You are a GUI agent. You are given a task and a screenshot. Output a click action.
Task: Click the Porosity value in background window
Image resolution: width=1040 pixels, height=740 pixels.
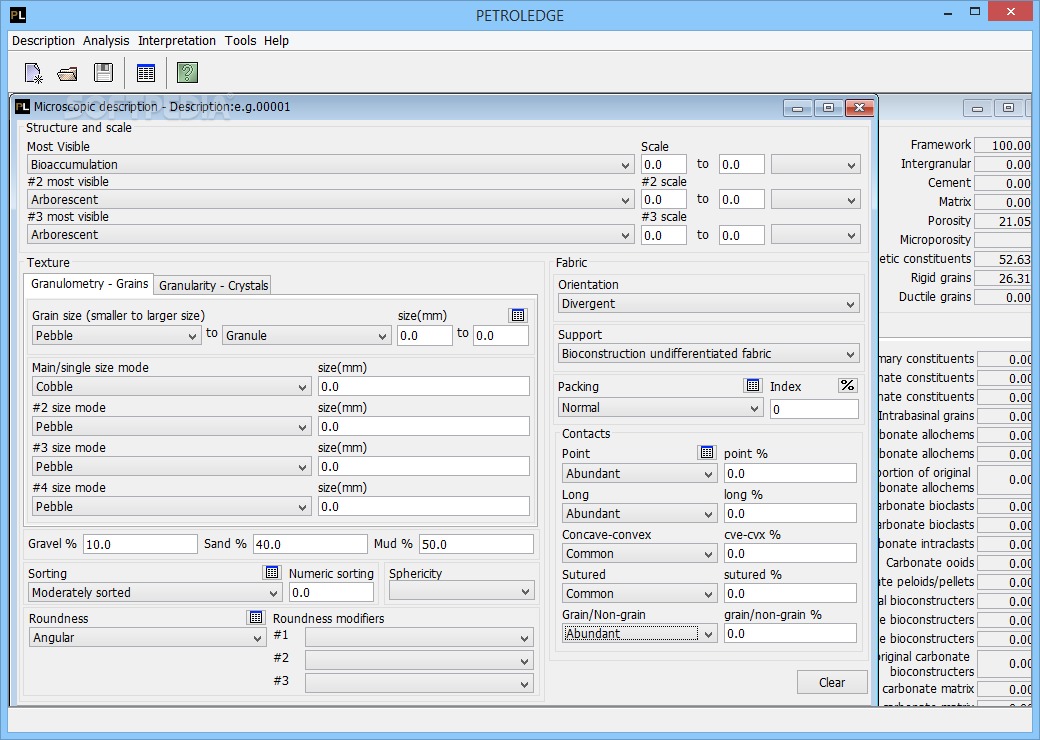(x=1003, y=221)
